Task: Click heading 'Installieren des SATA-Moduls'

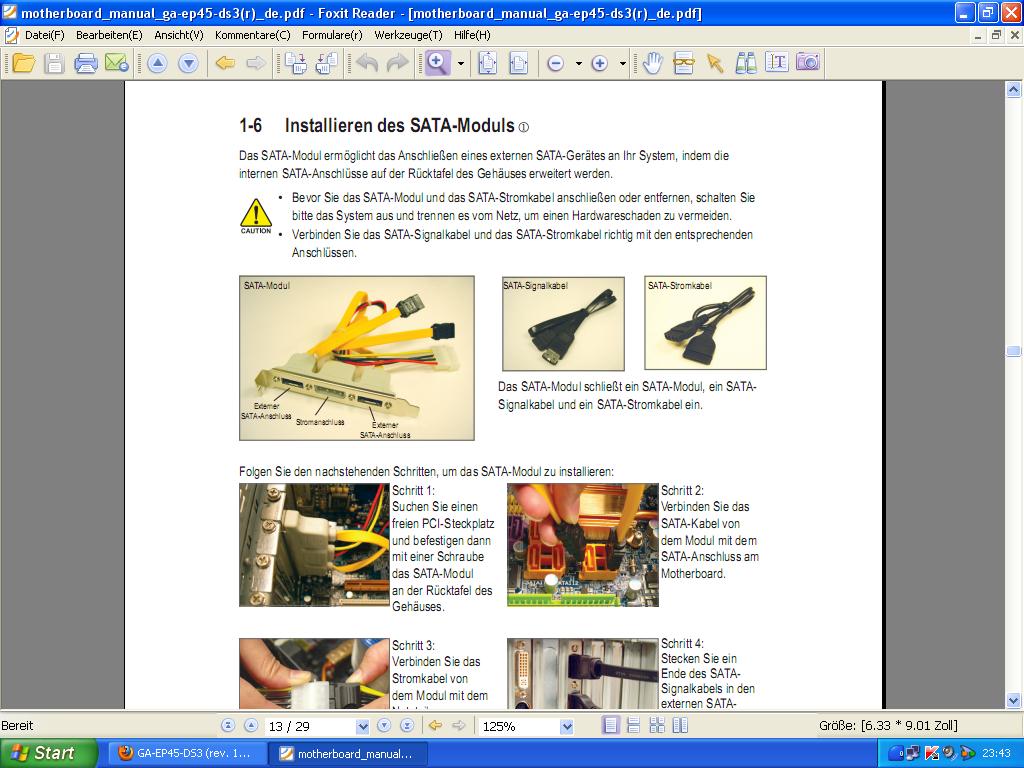Action: coord(400,125)
